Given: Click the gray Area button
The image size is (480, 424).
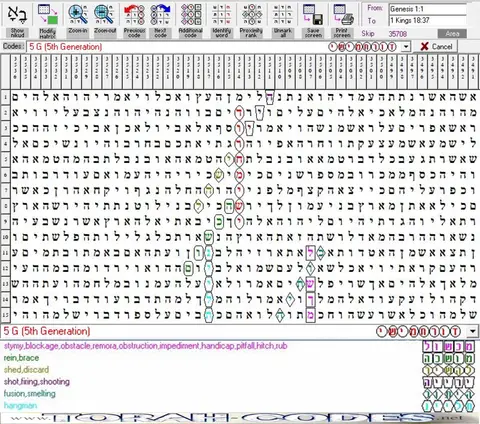Looking at the screenshot, I should point(452,34).
